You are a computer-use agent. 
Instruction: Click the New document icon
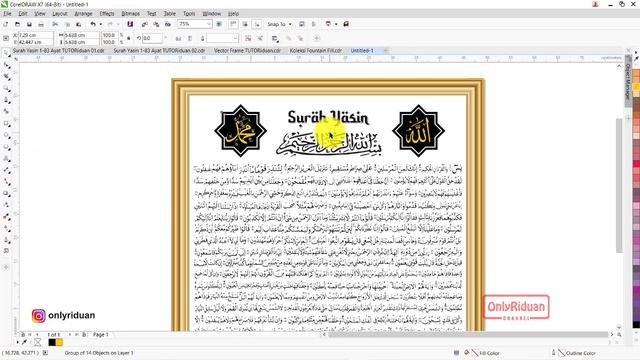click(6, 24)
